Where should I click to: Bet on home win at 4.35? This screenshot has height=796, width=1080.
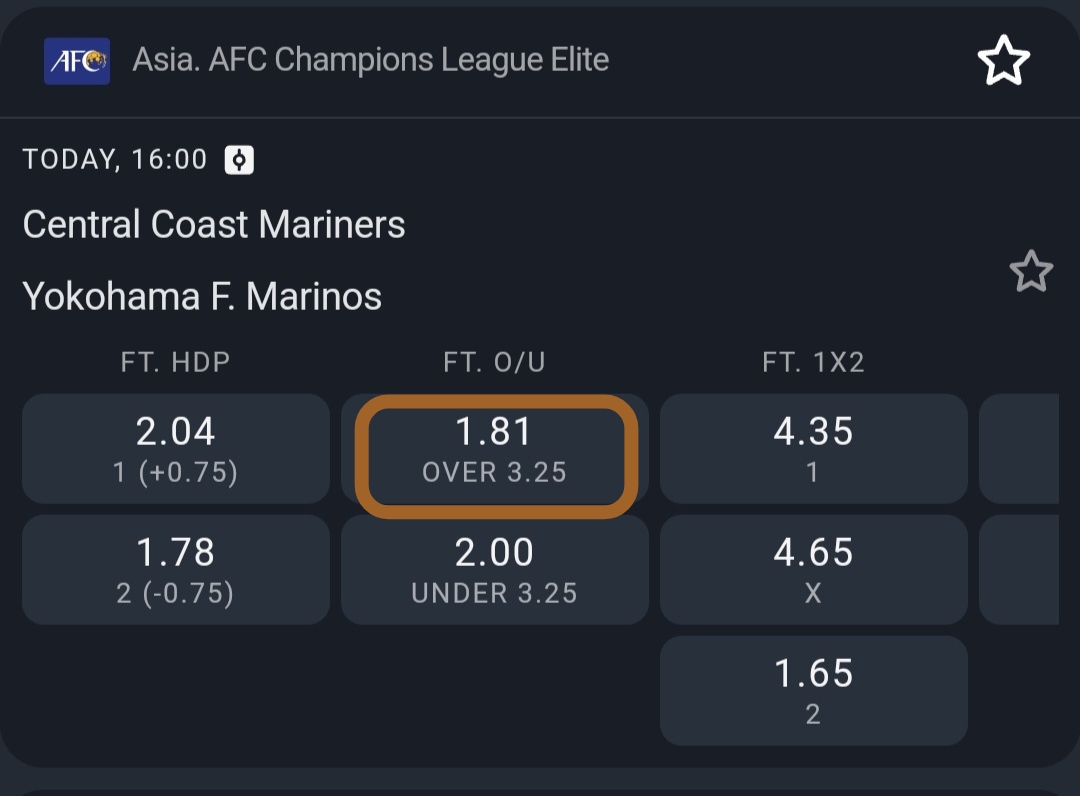[813, 448]
